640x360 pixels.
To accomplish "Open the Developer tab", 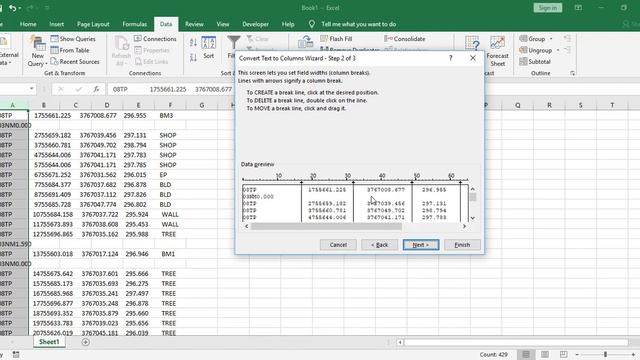I will coord(256,24).
